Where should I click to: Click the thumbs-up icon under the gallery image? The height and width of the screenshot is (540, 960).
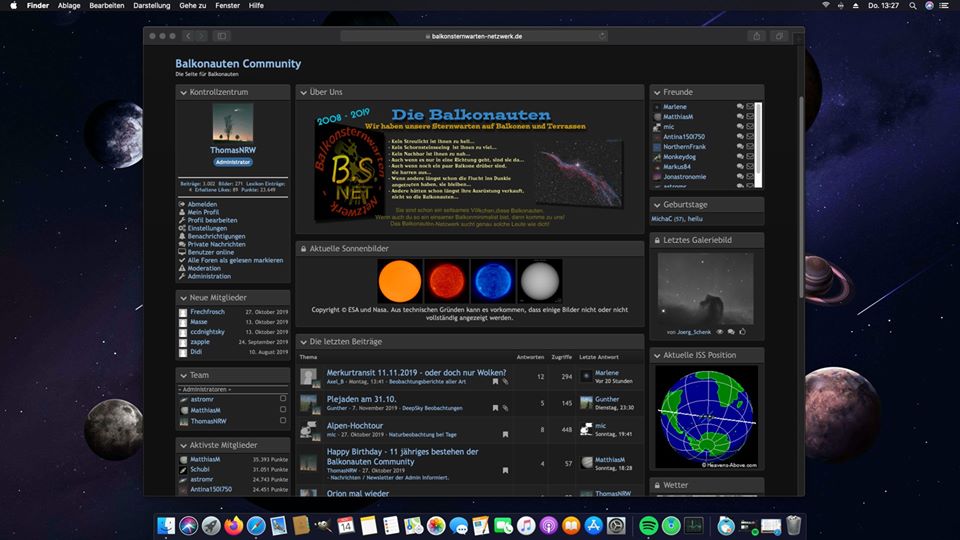click(743, 331)
